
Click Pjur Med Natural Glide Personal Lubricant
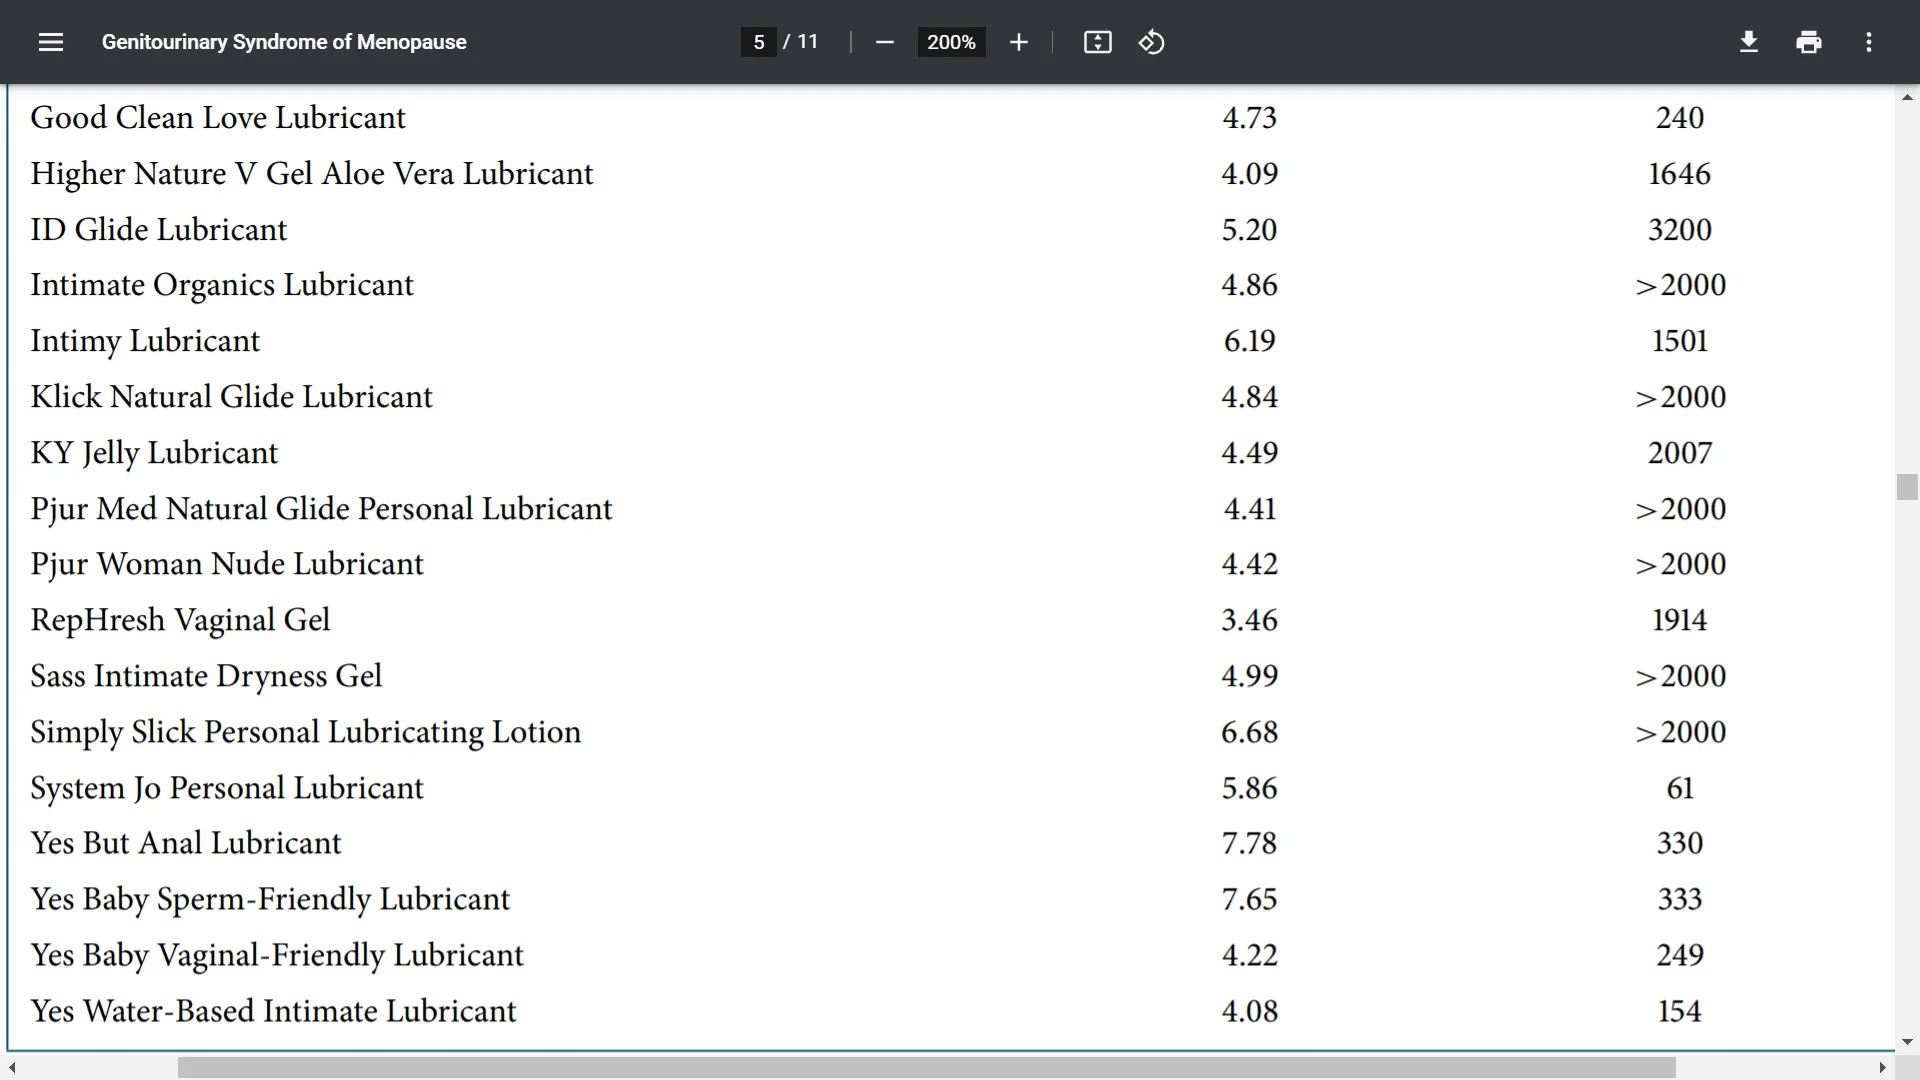pyautogui.click(x=321, y=509)
